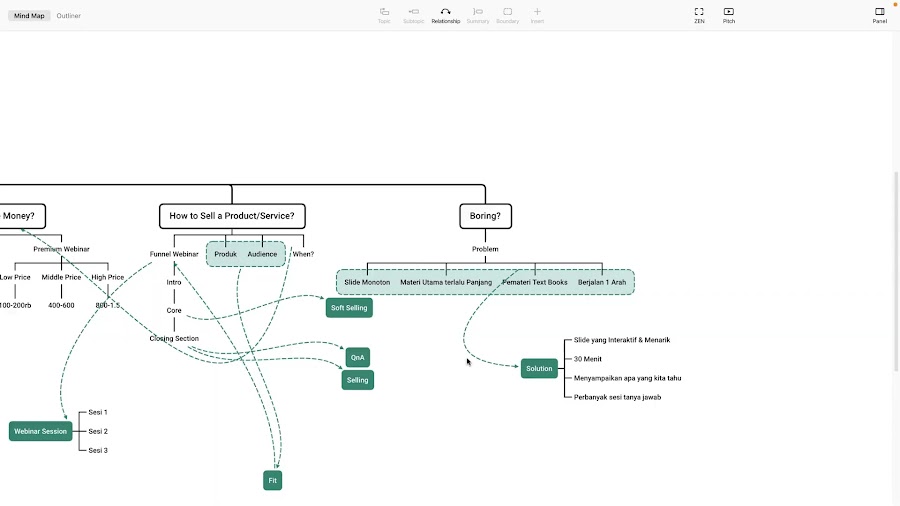
Task: Select the "High Price" node
Action: pyautogui.click(x=108, y=277)
